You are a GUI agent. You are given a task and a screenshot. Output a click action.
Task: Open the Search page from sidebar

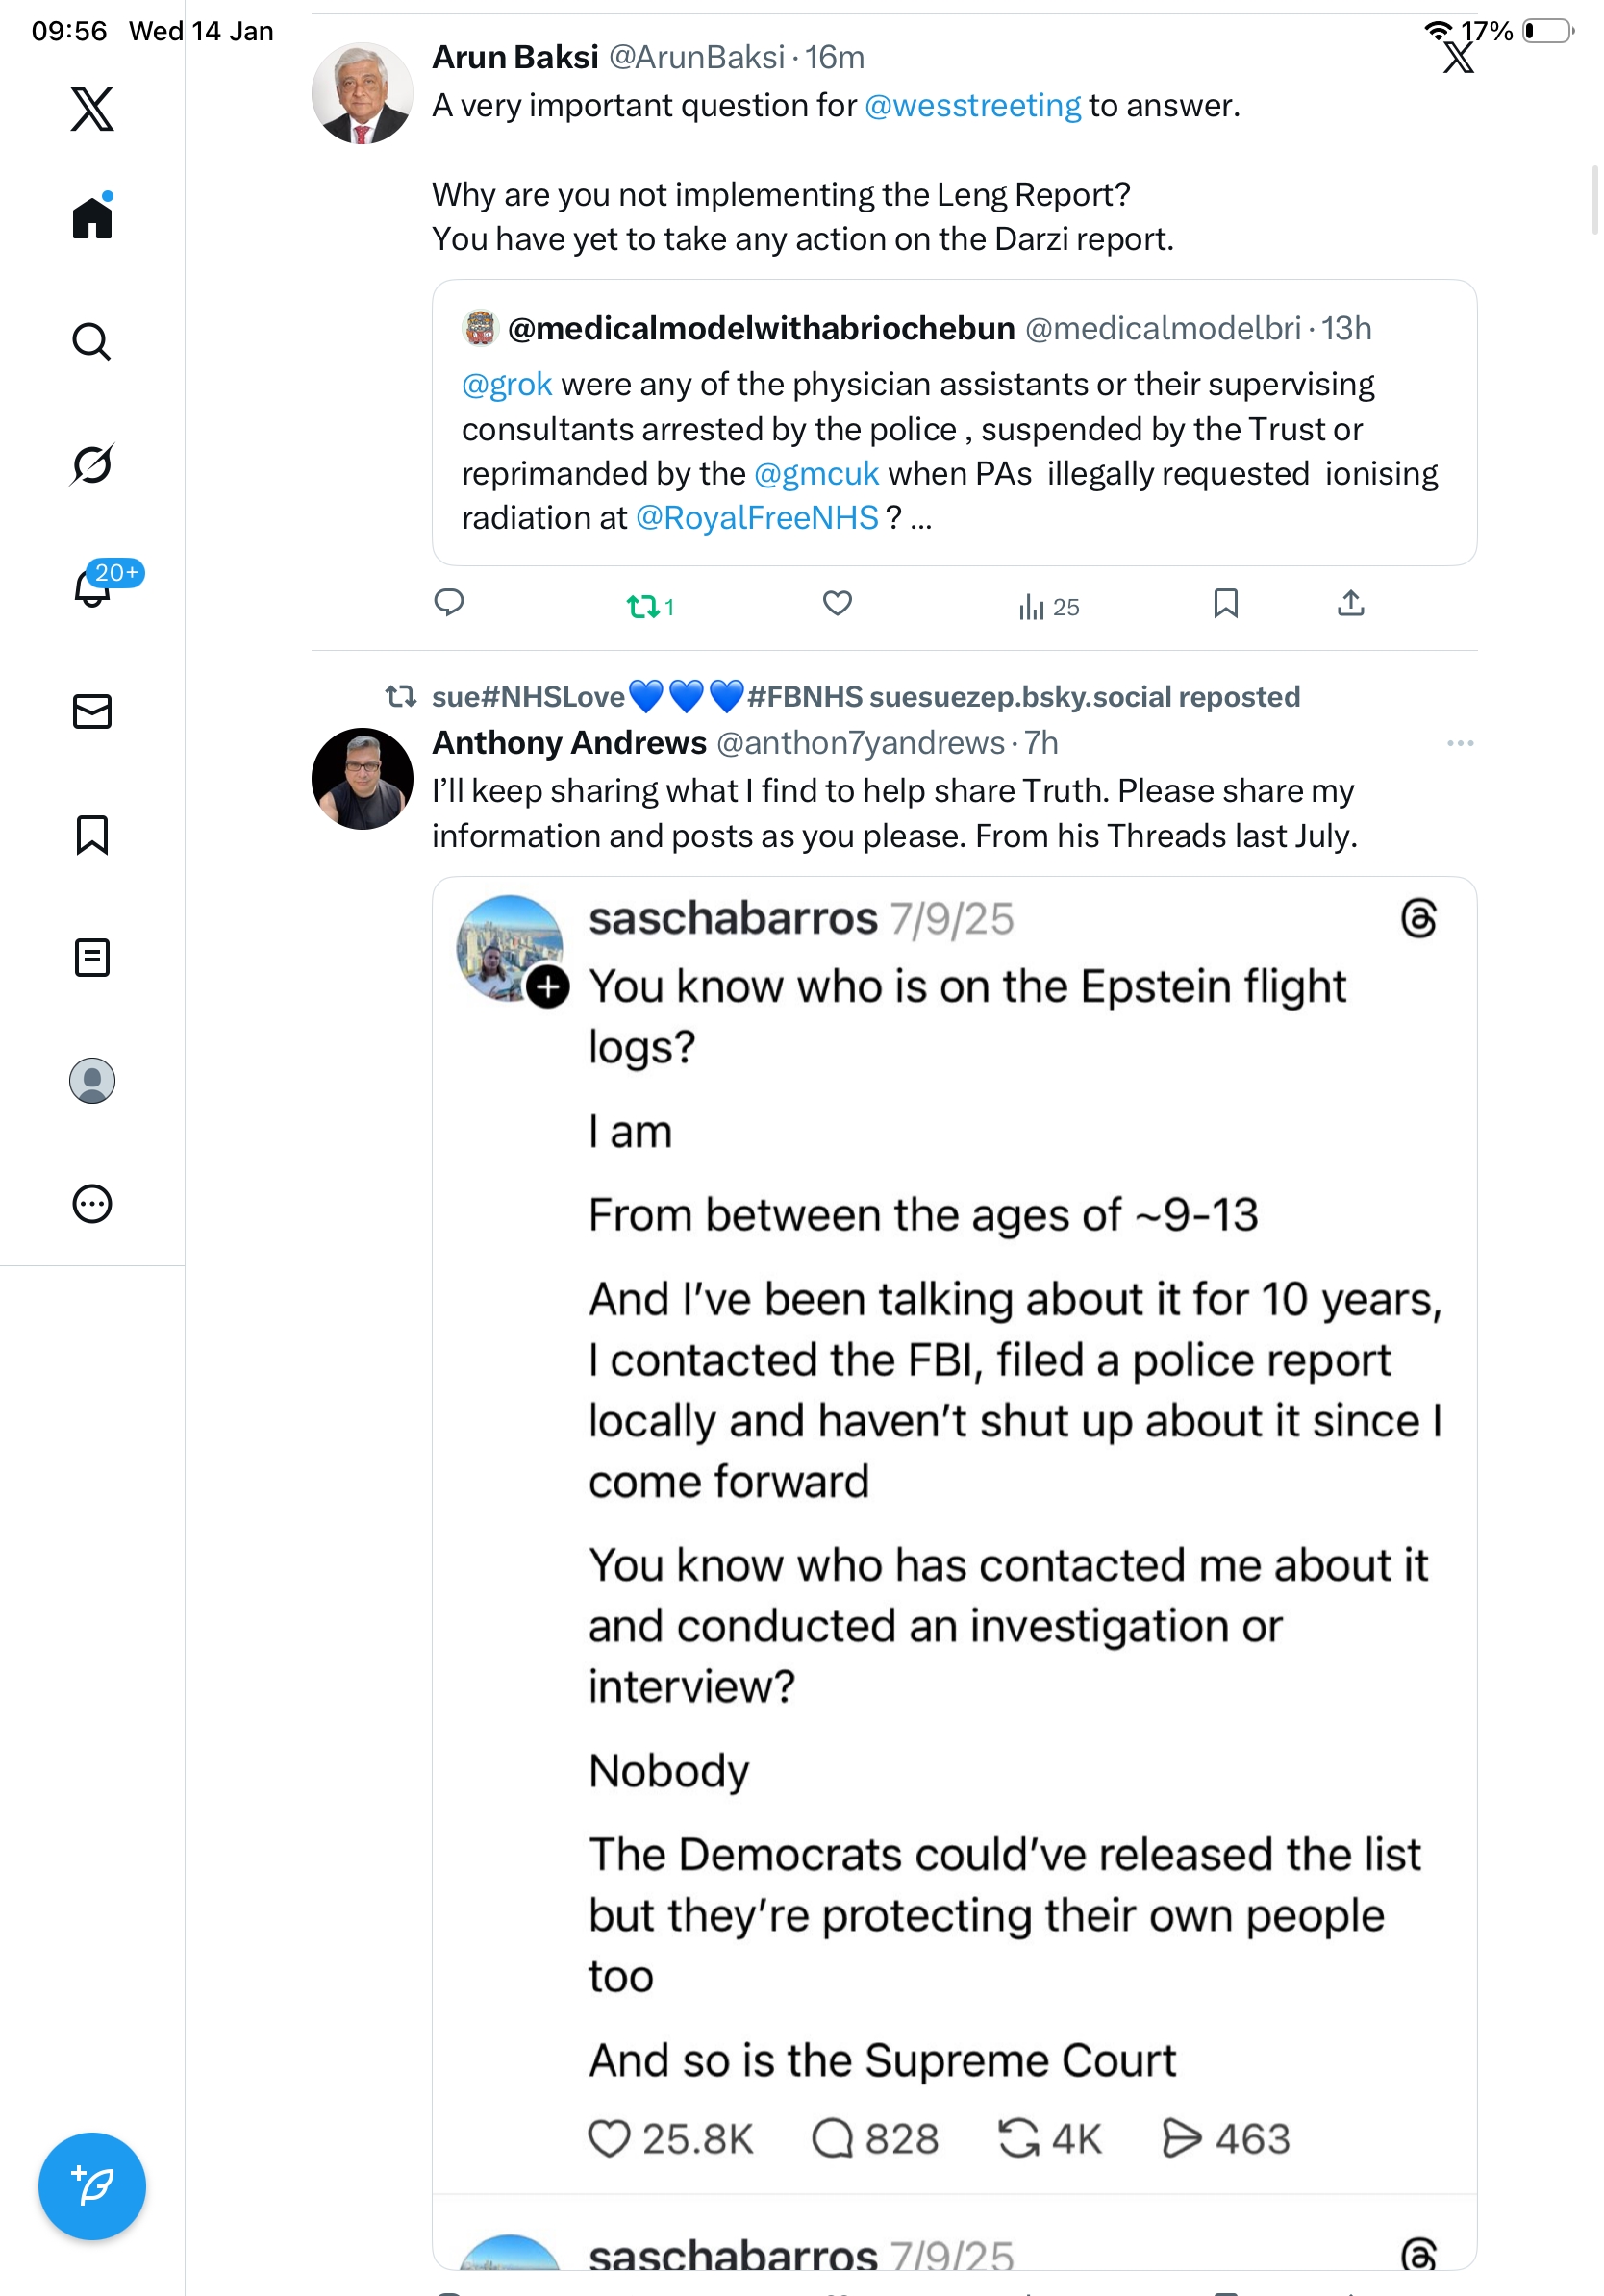point(91,342)
